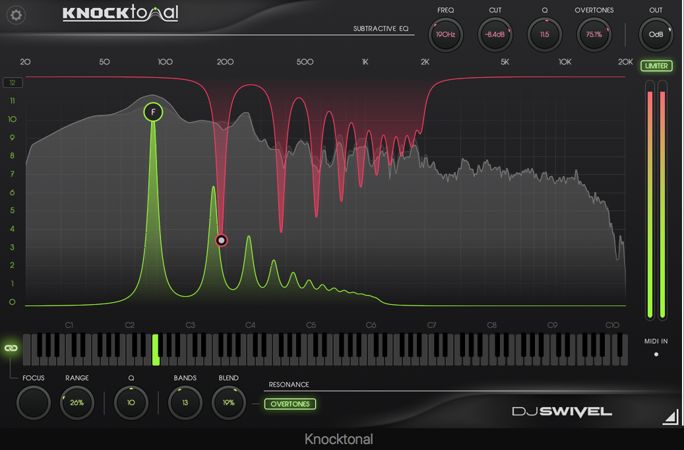Screen dimensions: 684x450
Task: Toggle the Overtones resonance button
Action: (x=289, y=404)
